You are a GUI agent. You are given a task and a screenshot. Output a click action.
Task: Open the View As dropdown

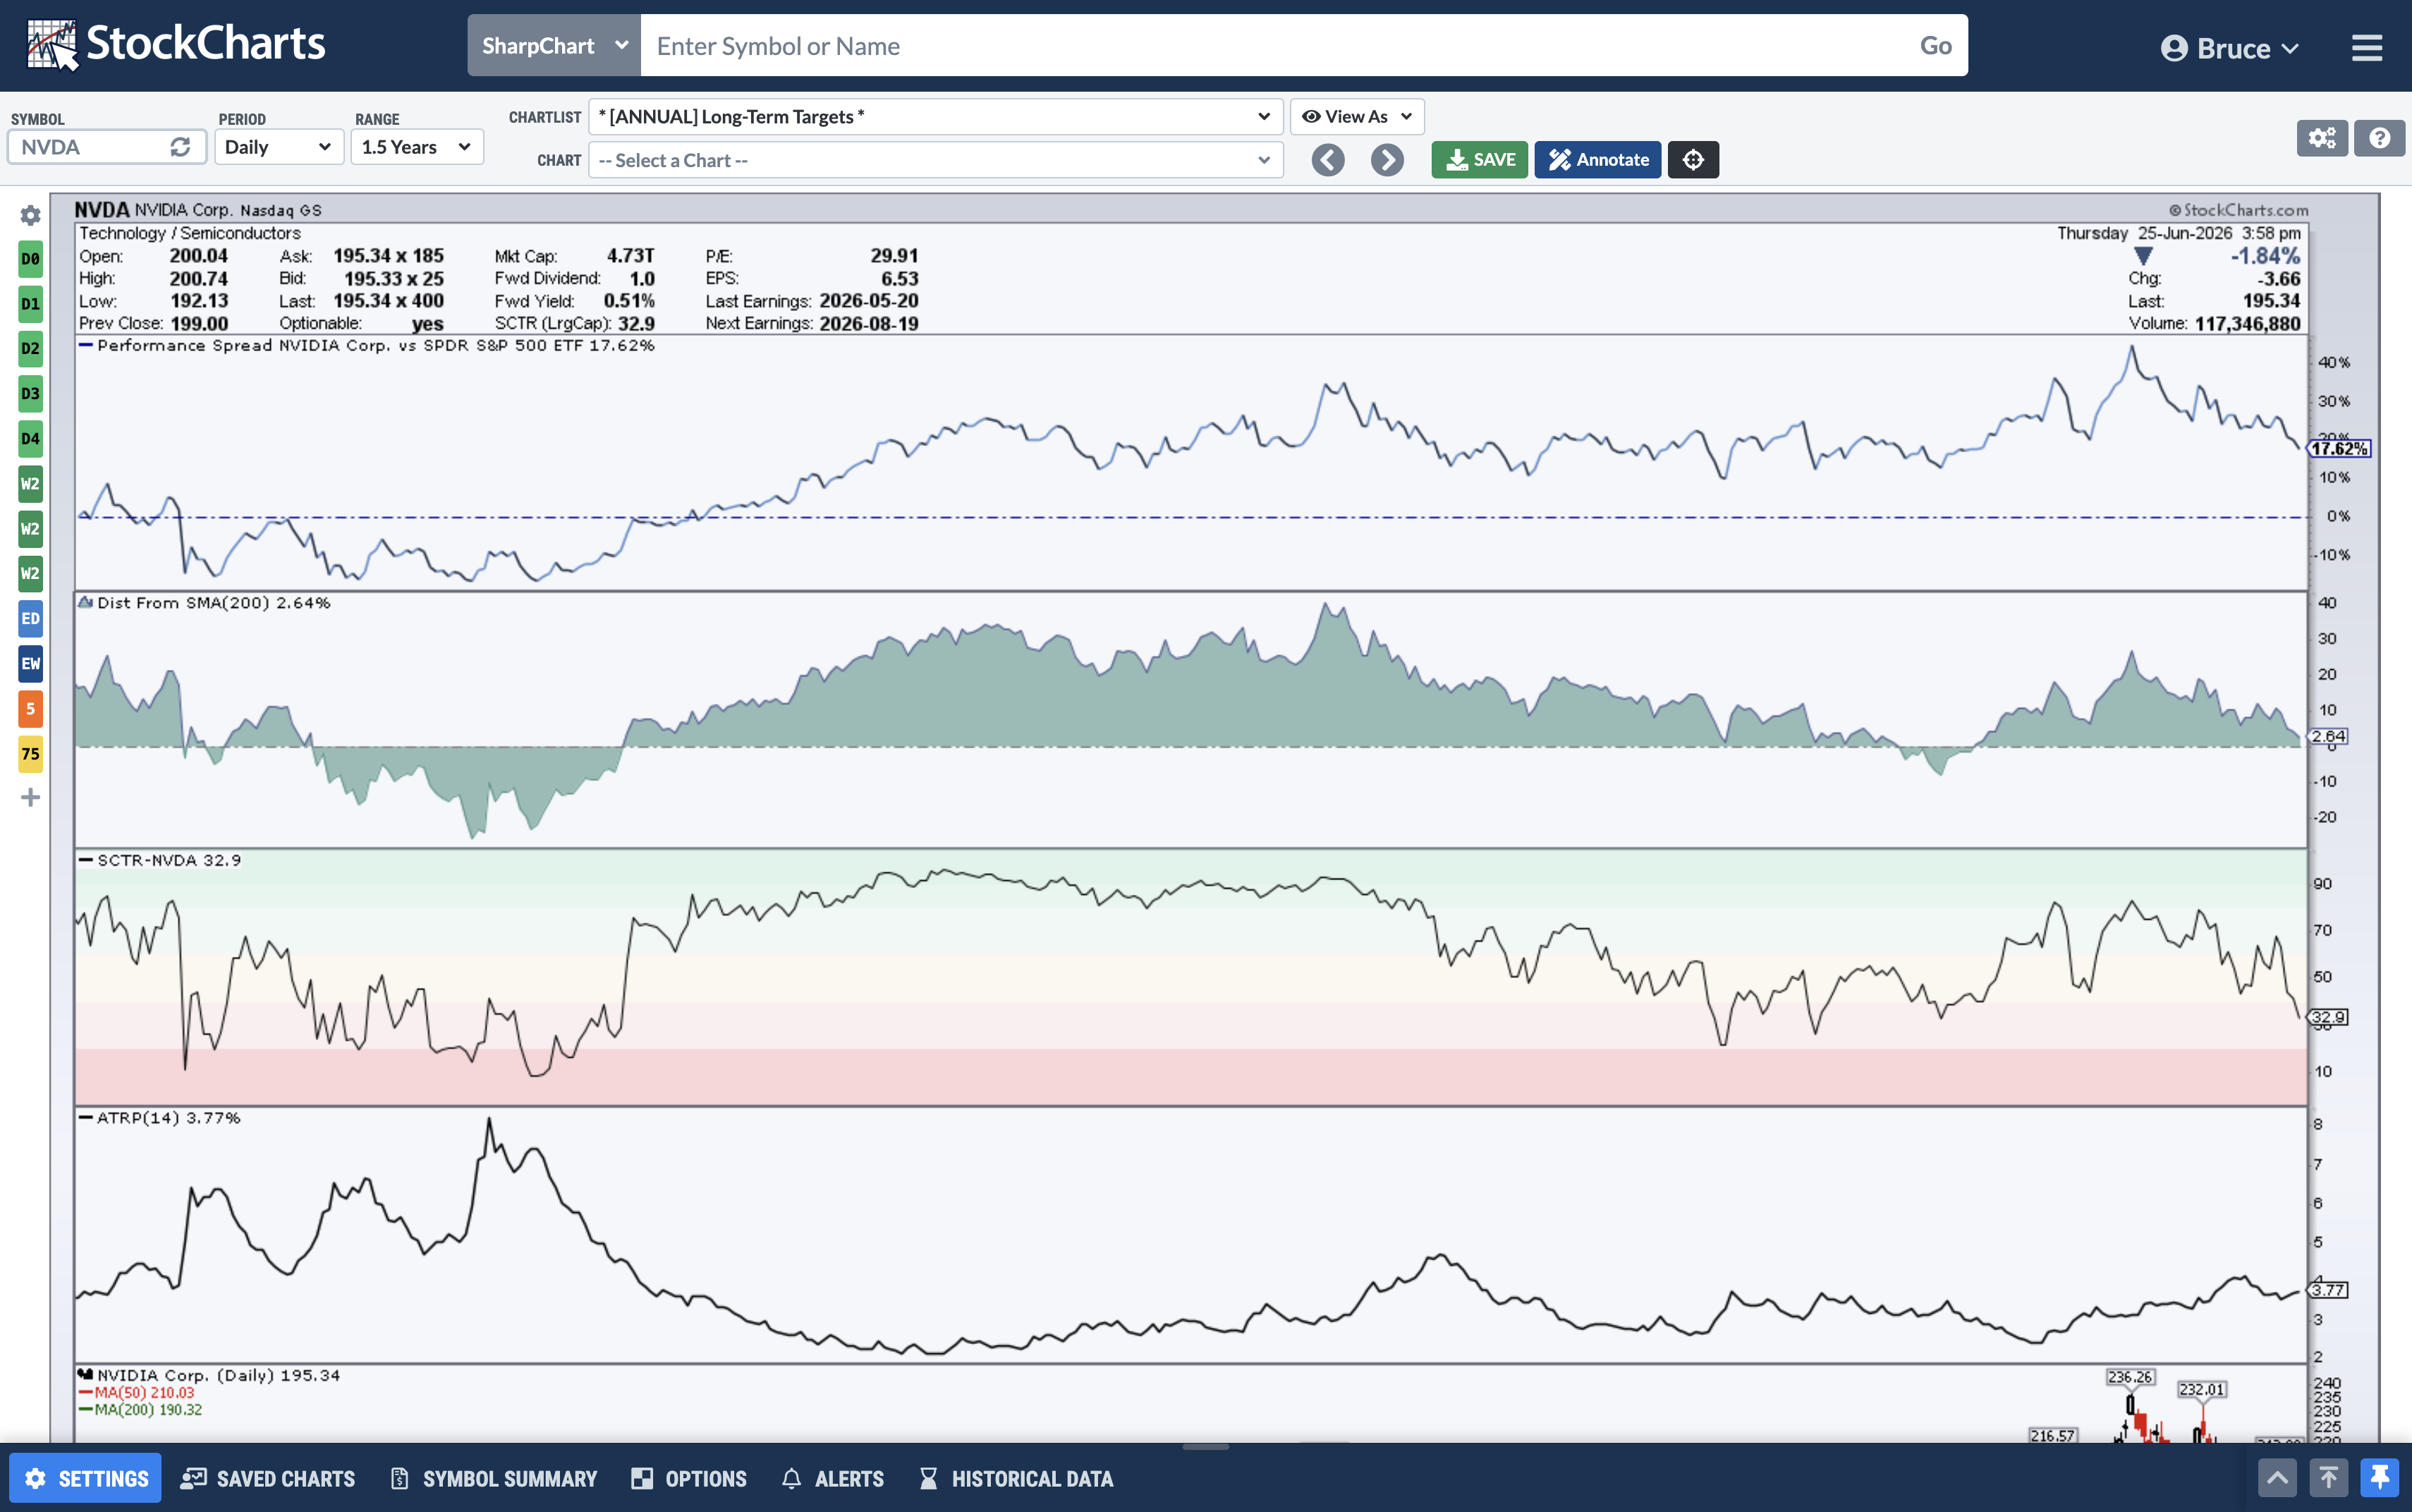(1357, 117)
